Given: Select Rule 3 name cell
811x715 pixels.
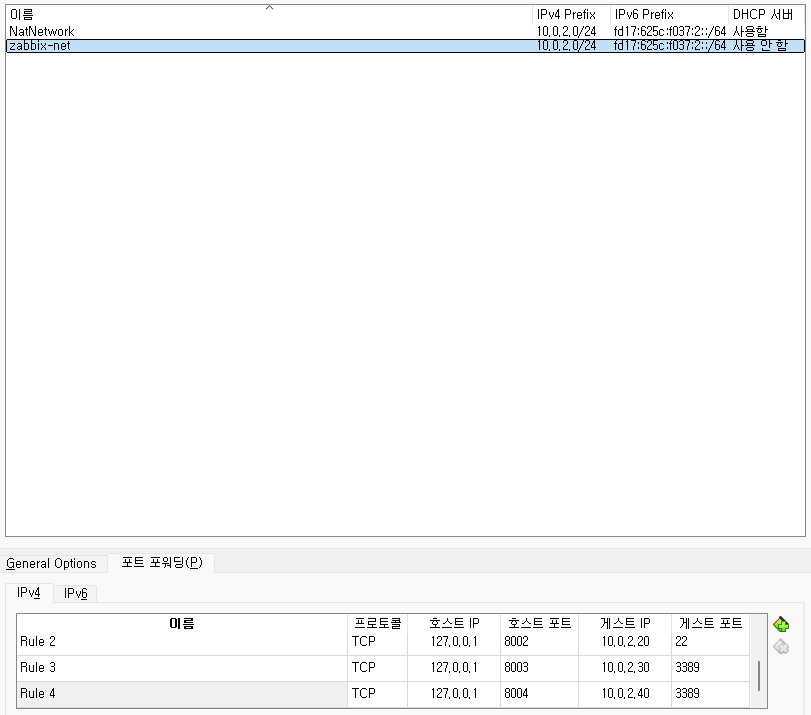Looking at the screenshot, I should click(x=182, y=667).
